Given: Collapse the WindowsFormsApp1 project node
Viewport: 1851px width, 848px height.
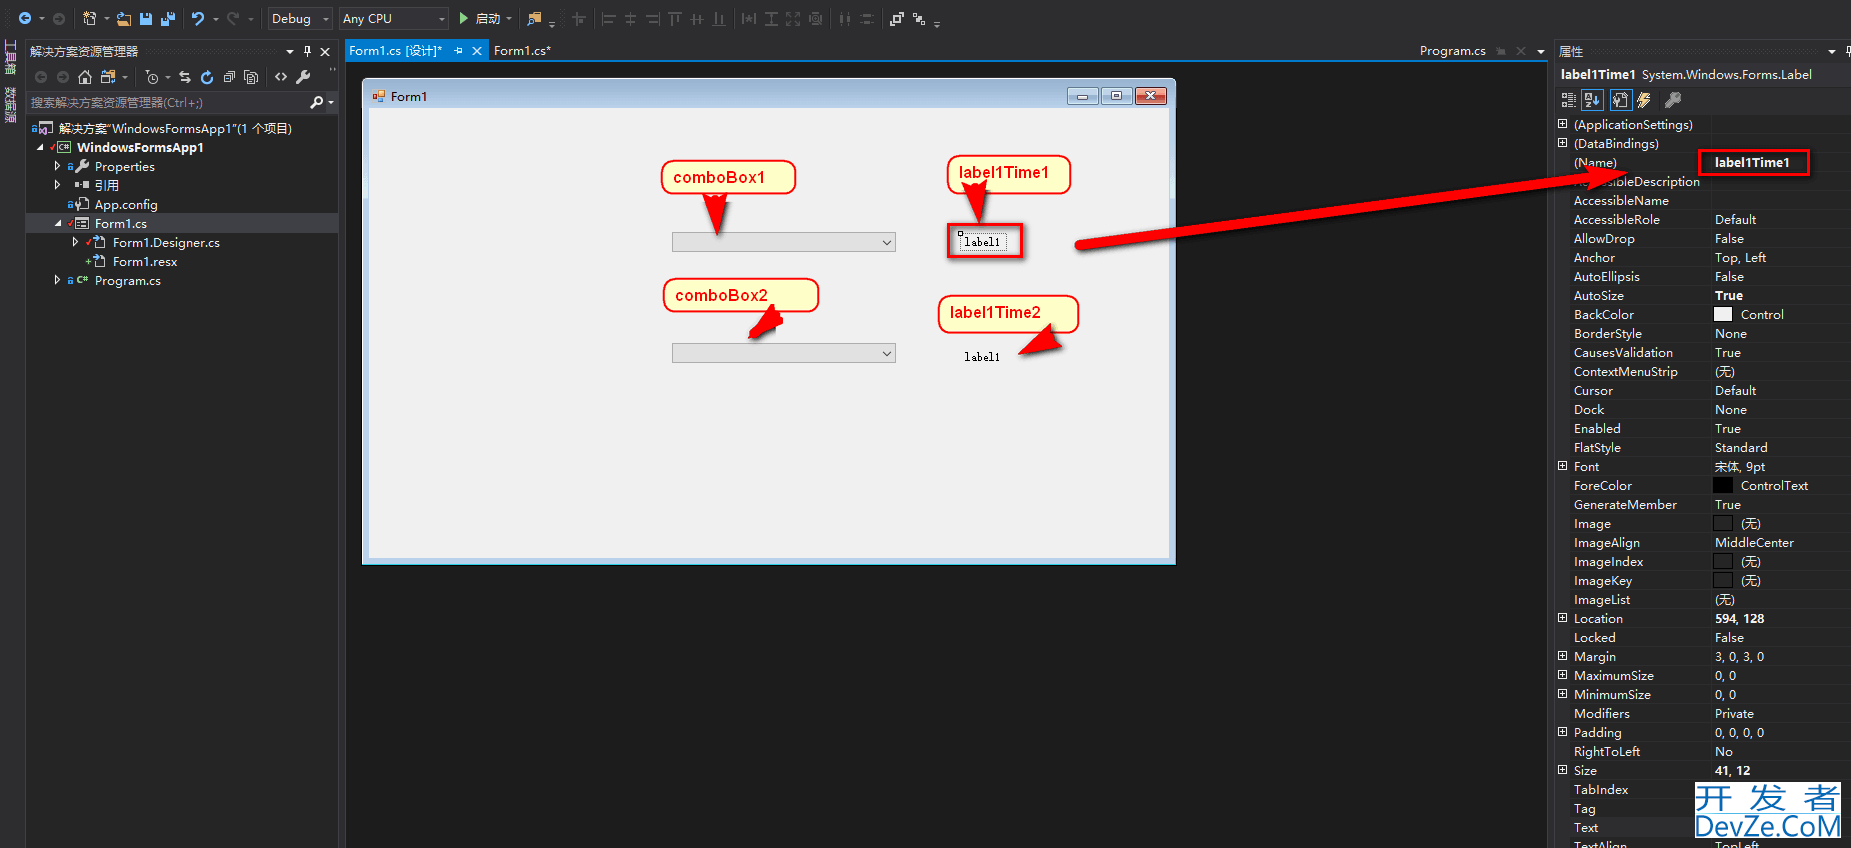Looking at the screenshot, I should click(40, 147).
